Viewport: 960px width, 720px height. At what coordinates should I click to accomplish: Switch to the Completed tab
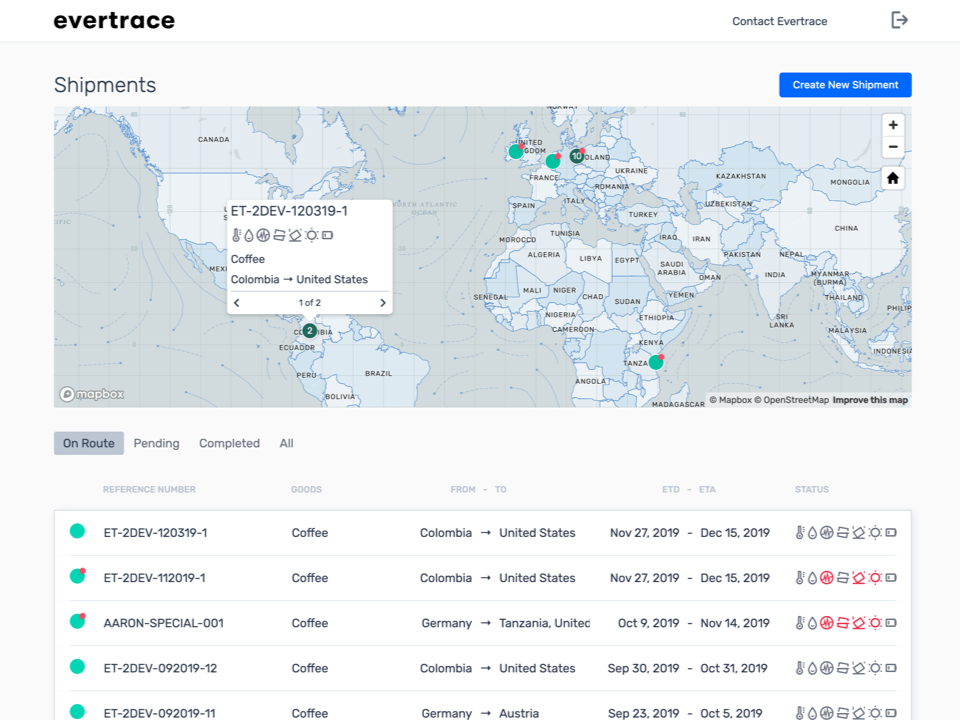[x=229, y=443]
